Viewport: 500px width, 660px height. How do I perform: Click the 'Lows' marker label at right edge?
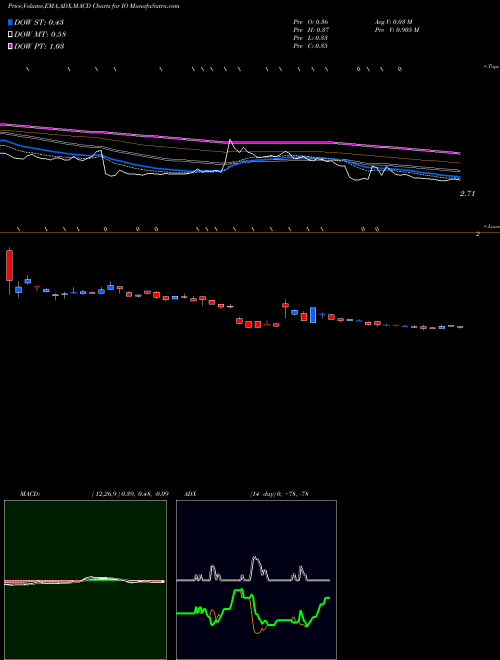[x=492, y=226]
